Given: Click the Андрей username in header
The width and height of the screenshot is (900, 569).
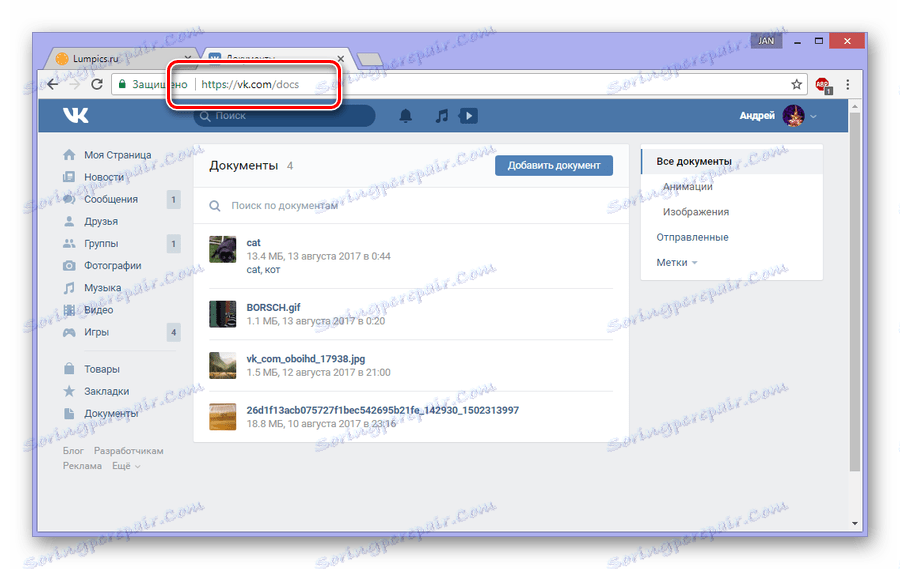Looking at the screenshot, I should pyautogui.click(x=757, y=116).
